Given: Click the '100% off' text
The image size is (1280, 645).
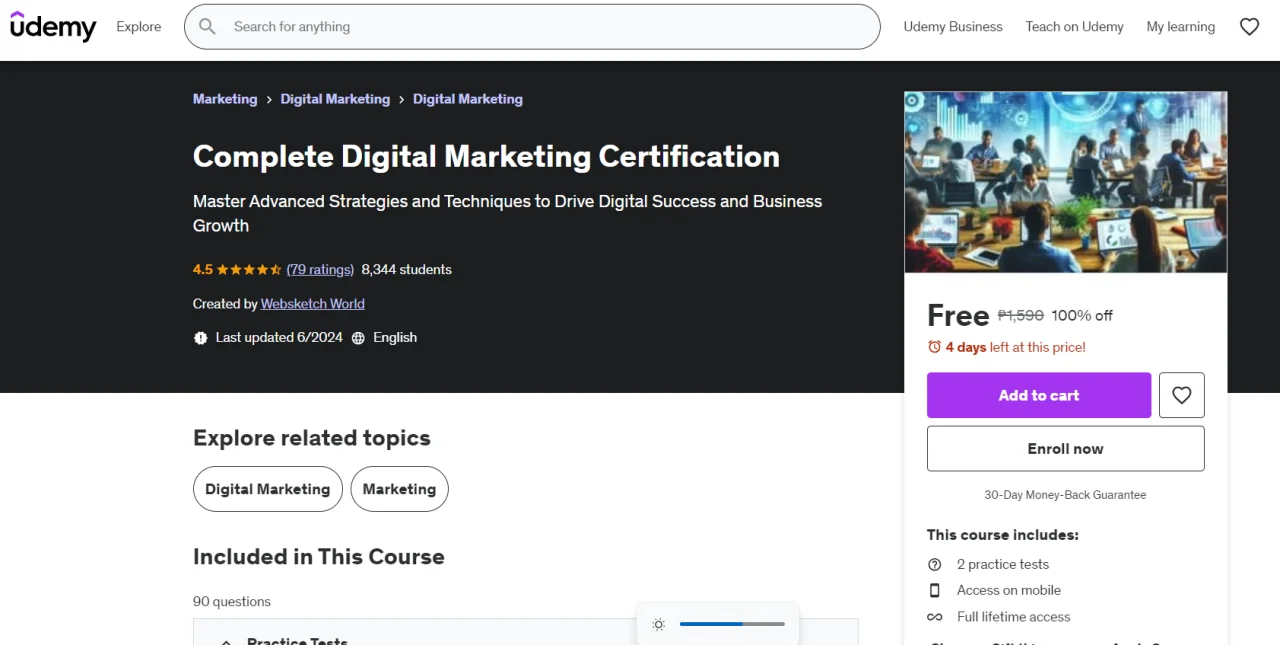Looking at the screenshot, I should 1082,315.
